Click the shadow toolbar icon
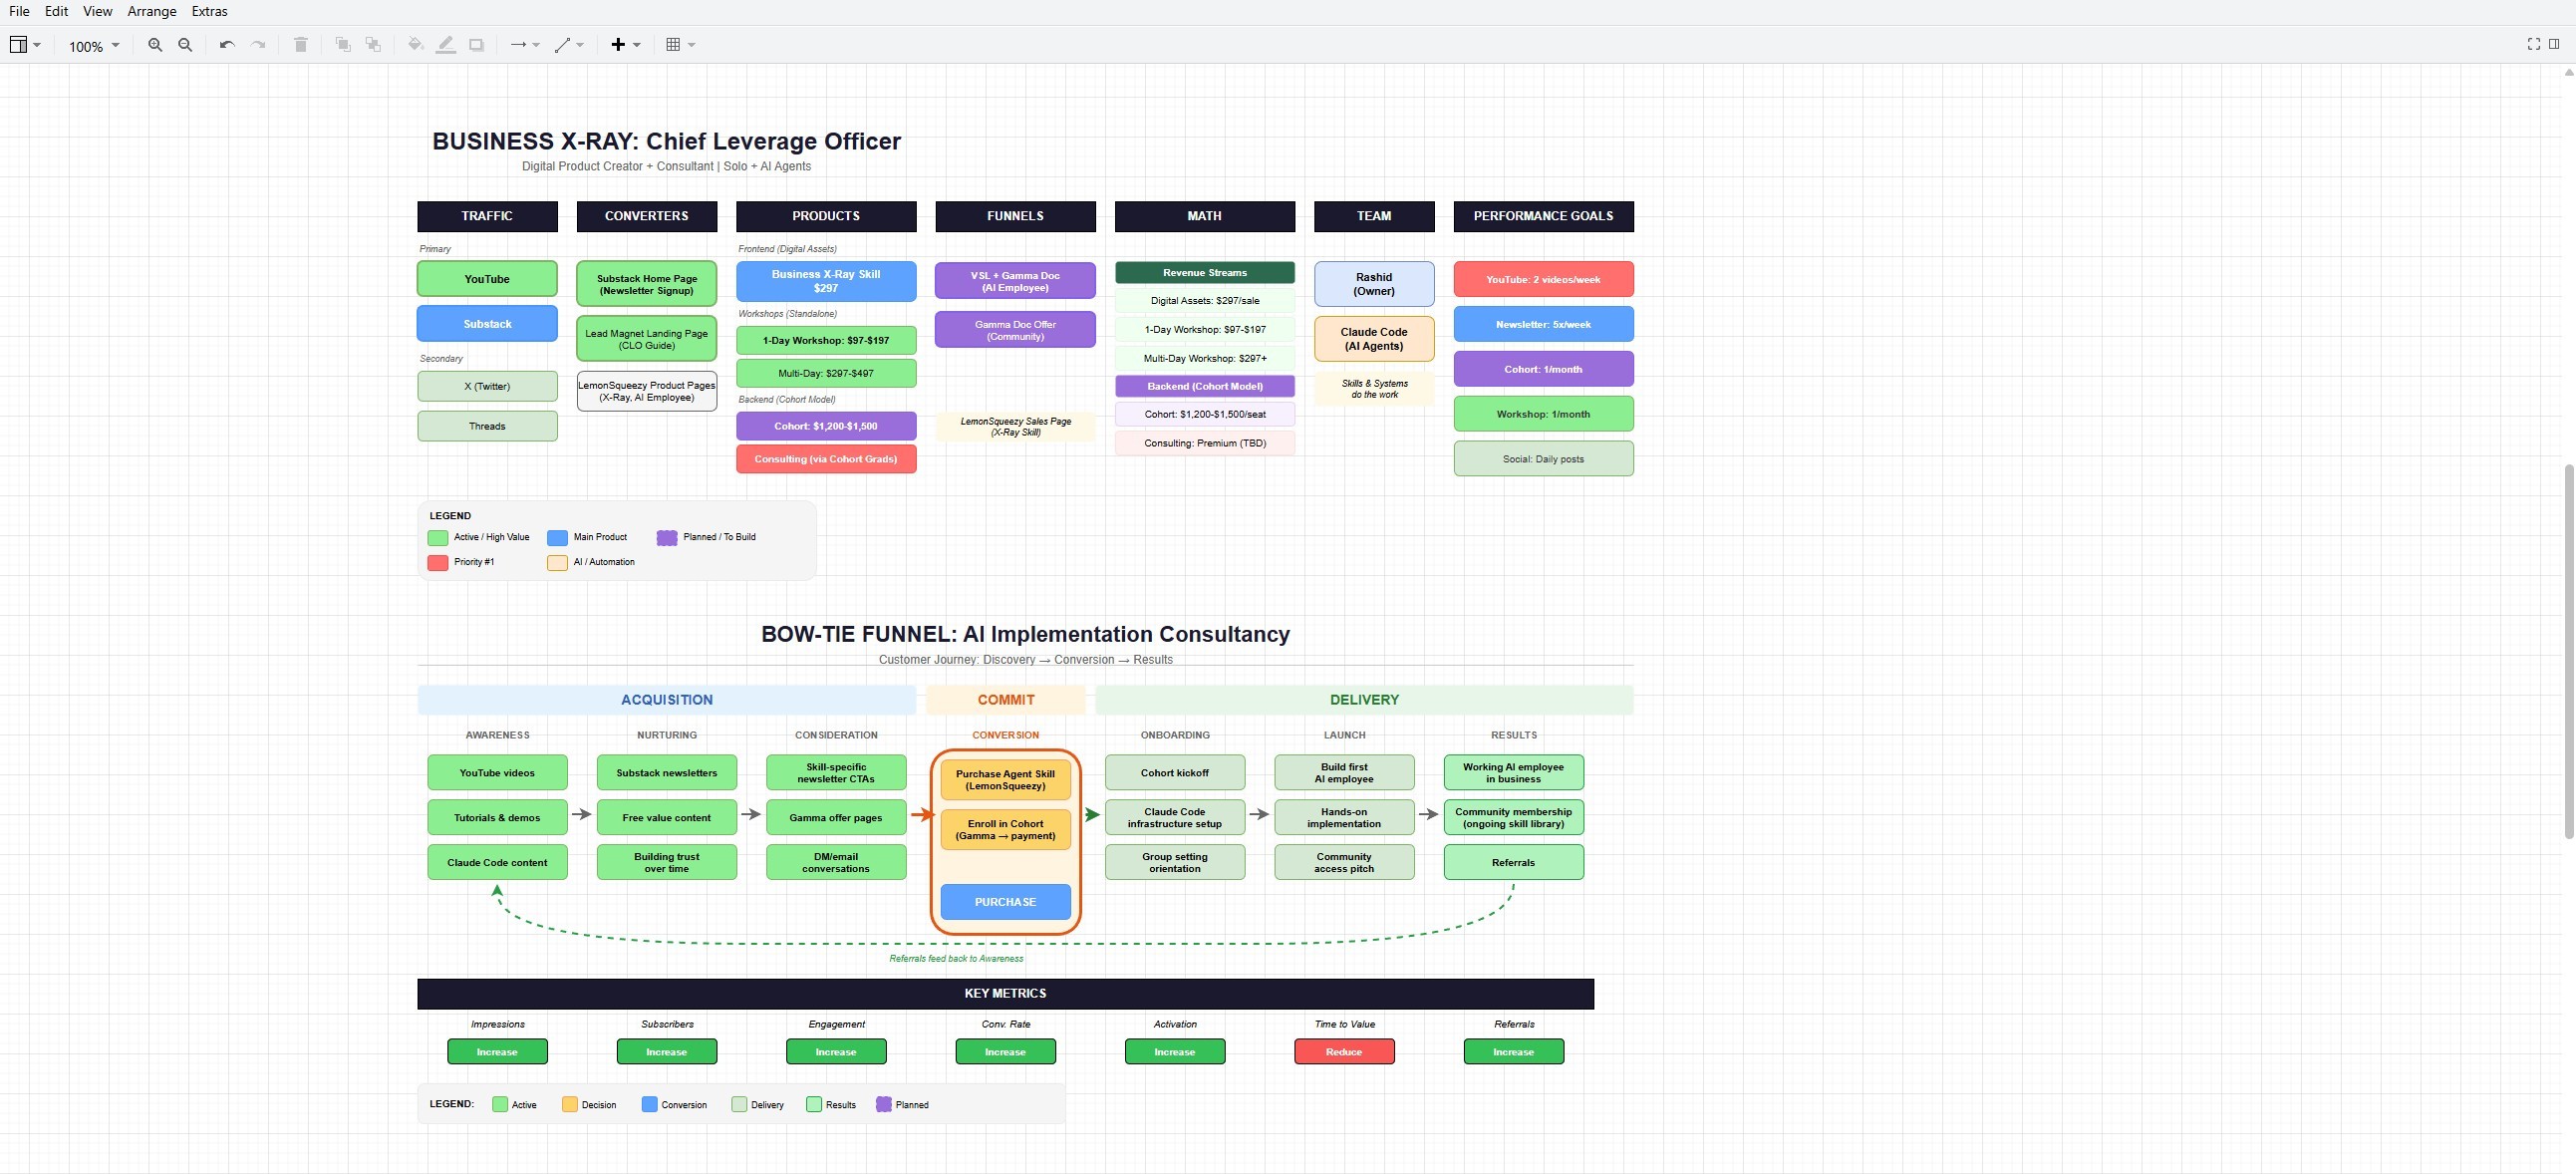This screenshot has height=1174, width=2576. 477,45
